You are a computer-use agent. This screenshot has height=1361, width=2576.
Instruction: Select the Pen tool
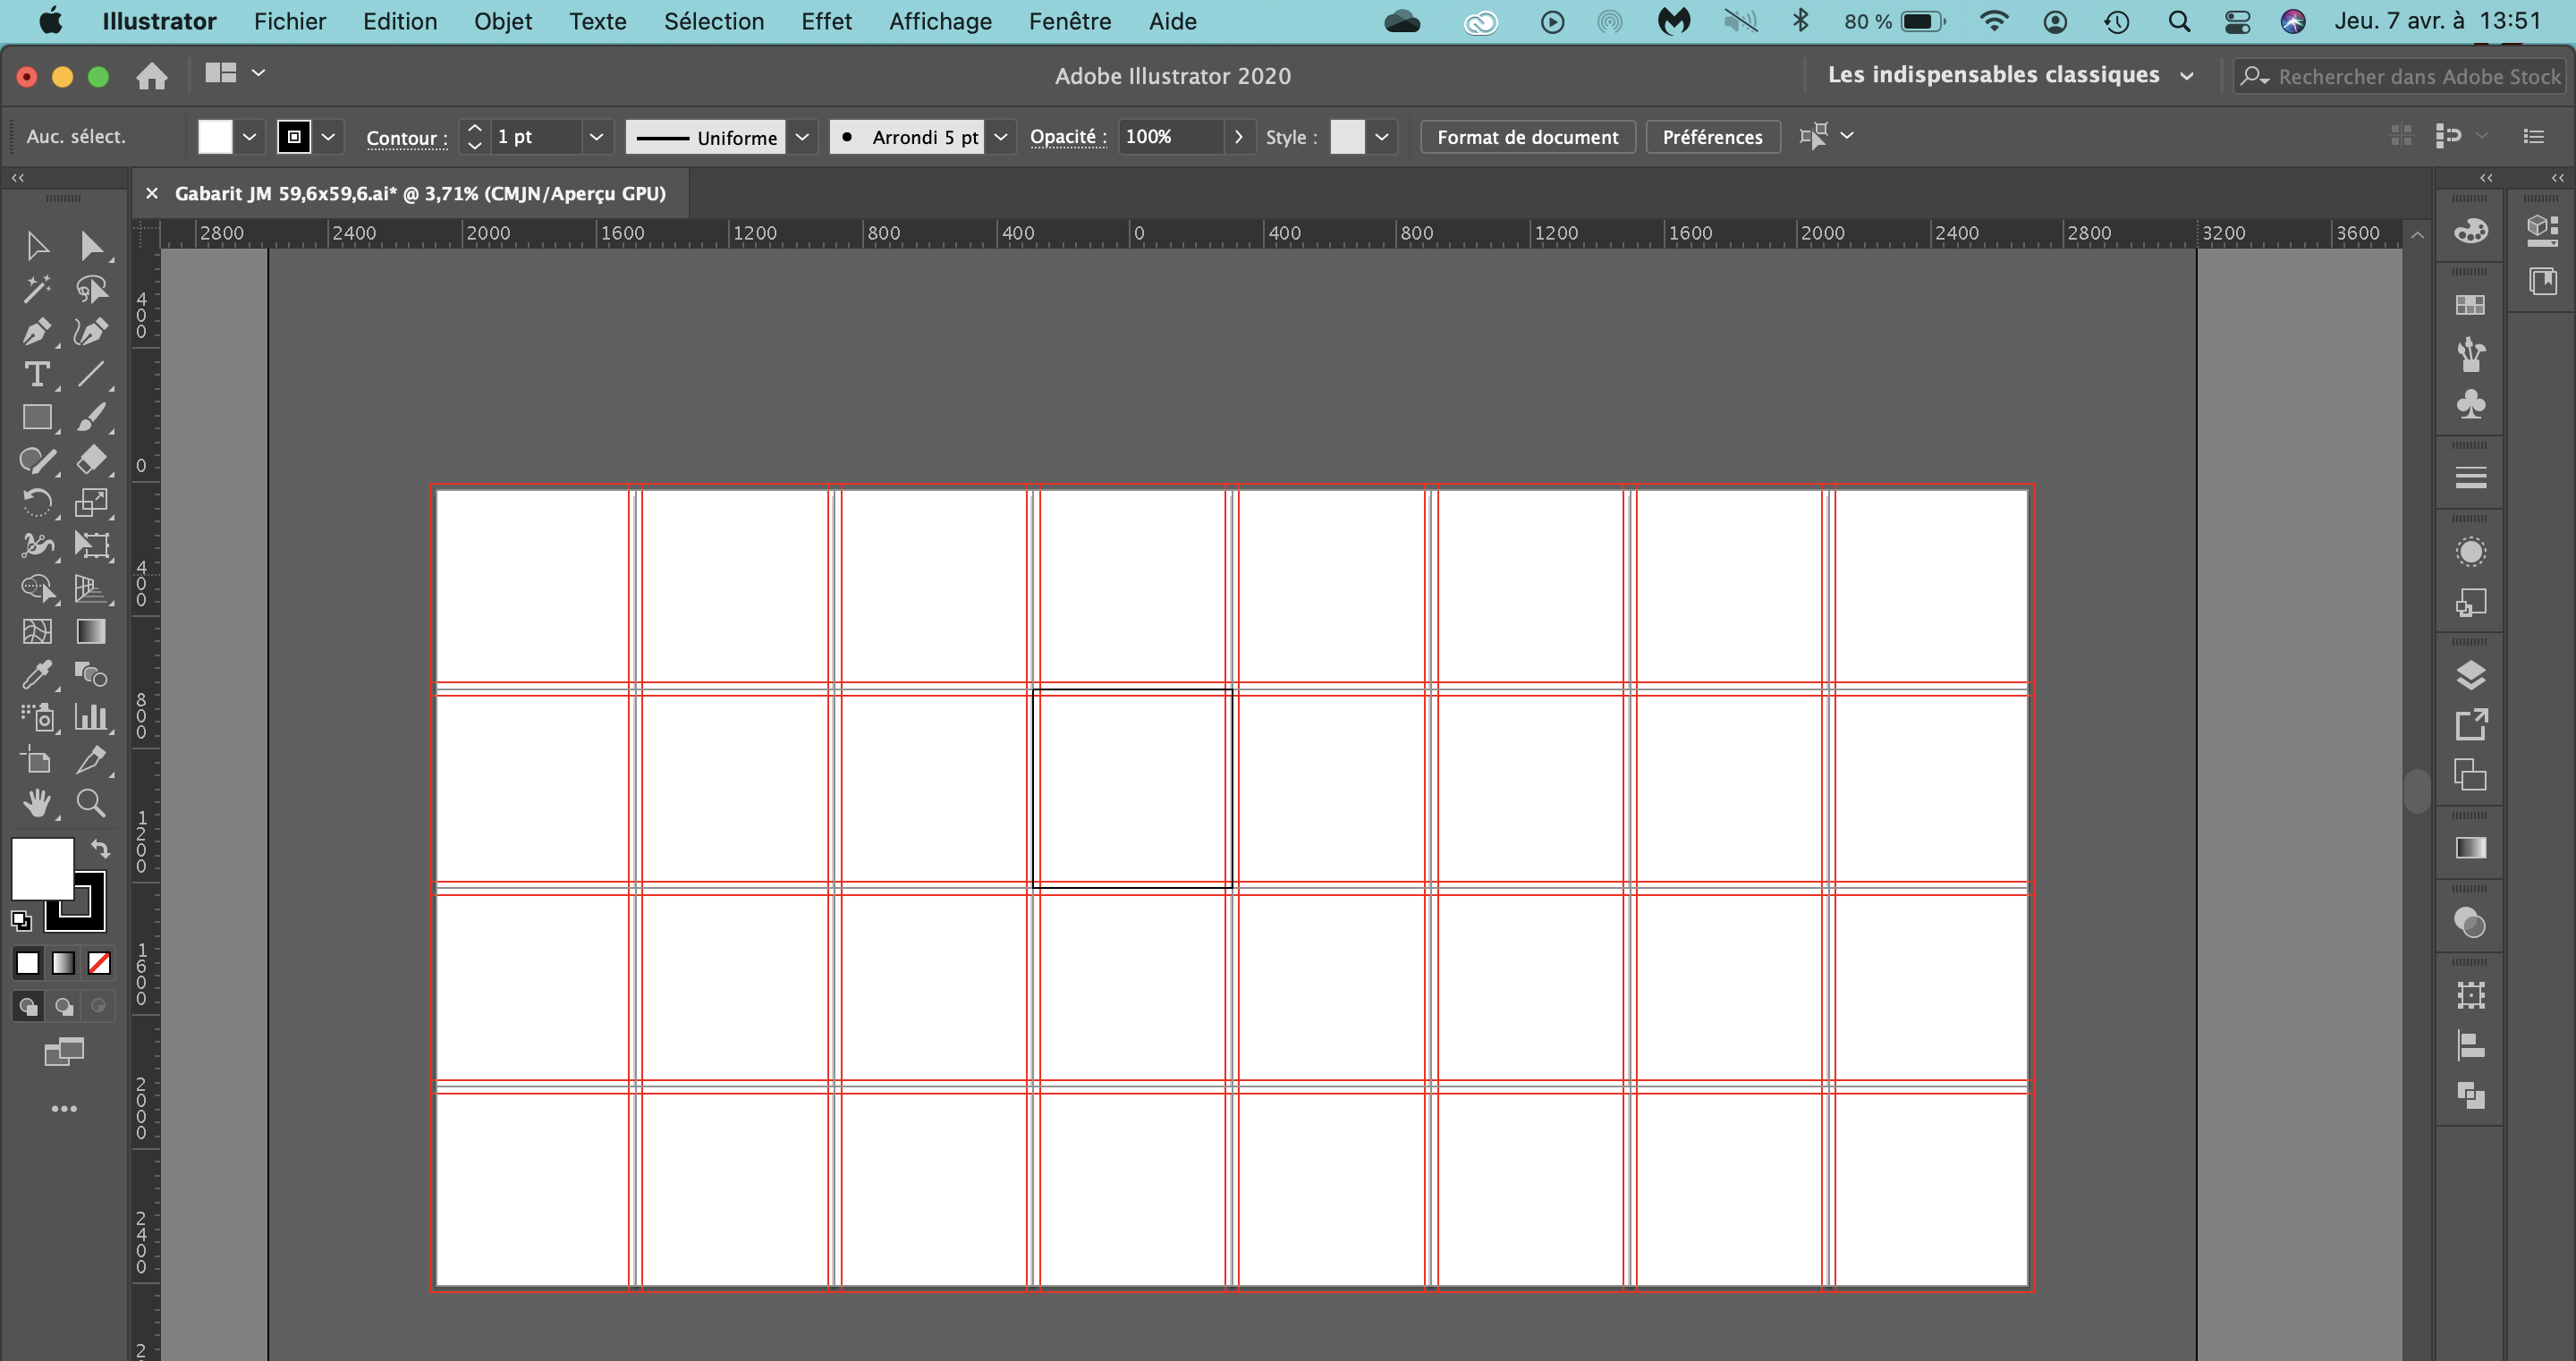tap(36, 332)
